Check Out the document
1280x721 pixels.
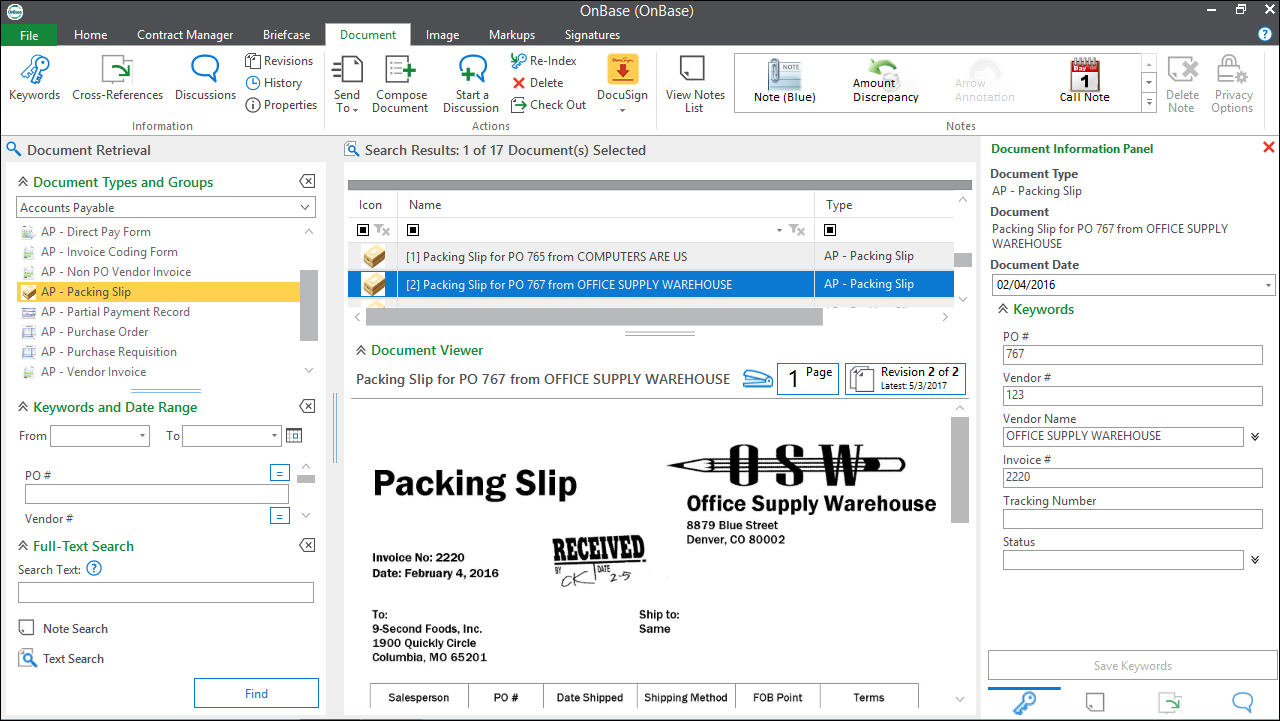[x=548, y=105]
